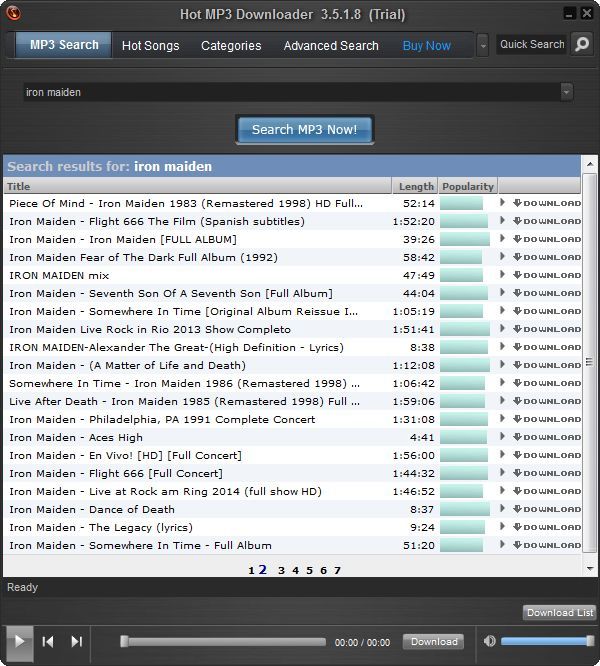Screen dimensions: 600x666
Task: Sort results by Length column header
Action: tap(415, 186)
